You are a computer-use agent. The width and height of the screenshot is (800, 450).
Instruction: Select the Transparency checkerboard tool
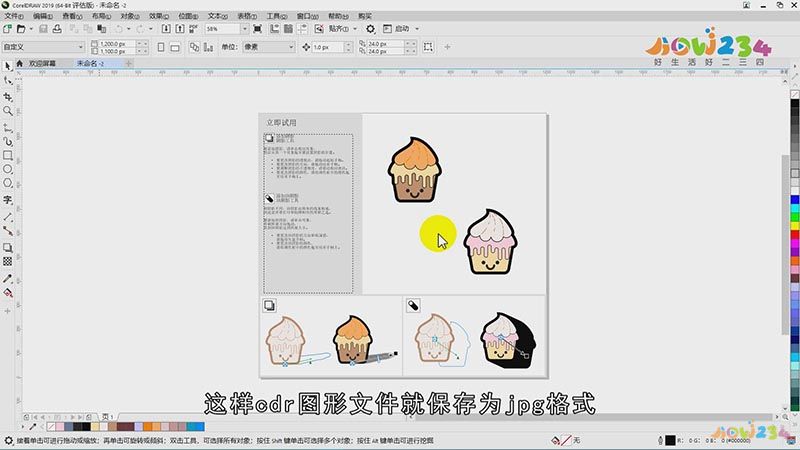click(8, 261)
